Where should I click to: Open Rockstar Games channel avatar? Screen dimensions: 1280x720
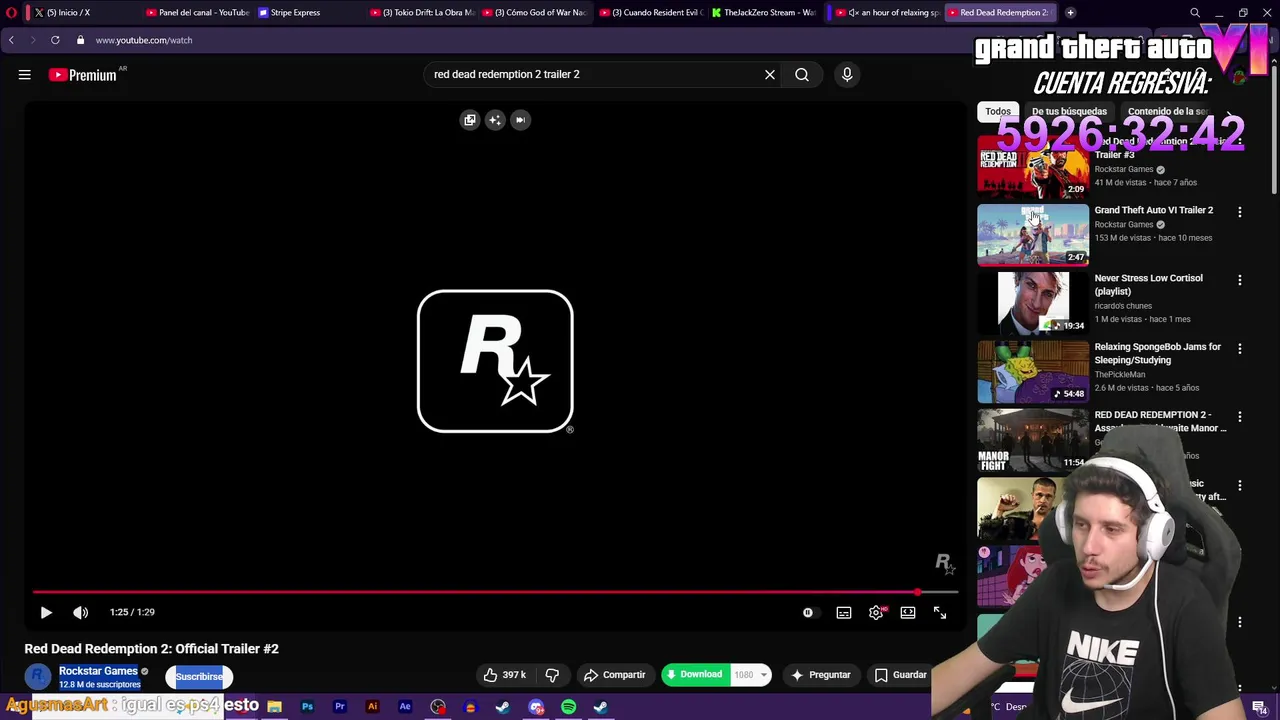coord(38,677)
